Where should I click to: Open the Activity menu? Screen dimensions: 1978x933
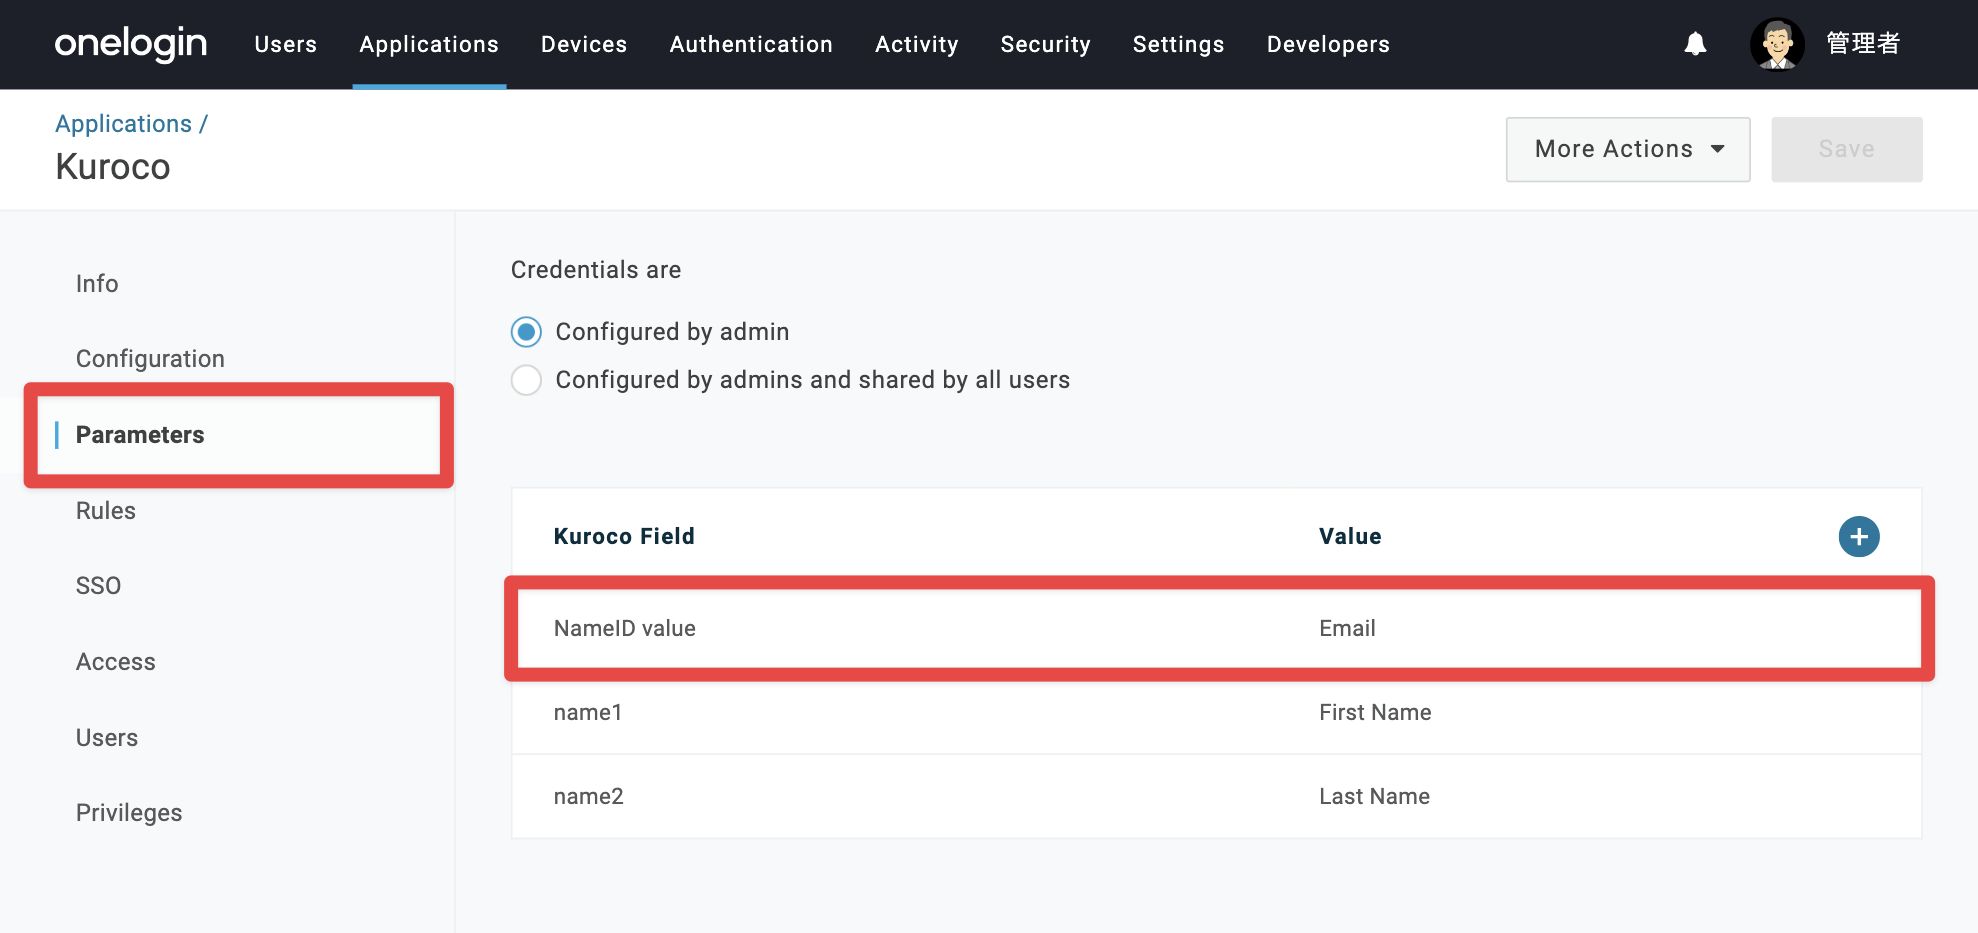(917, 44)
